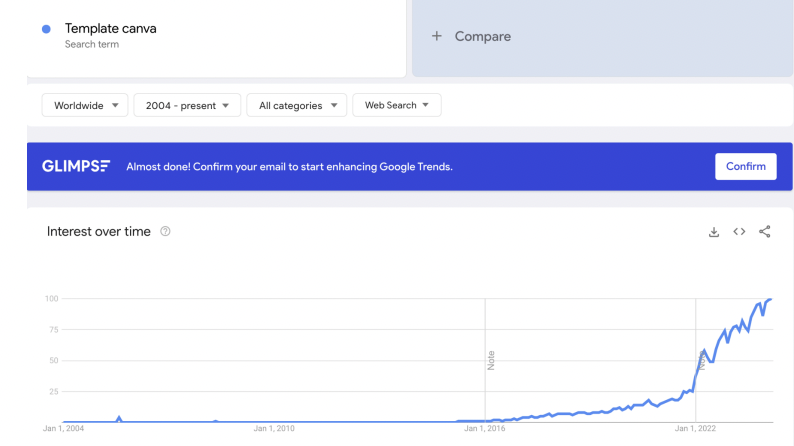Share the Interest over time chart
Viewport: 794px width, 446px height.
pyautogui.click(x=765, y=232)
